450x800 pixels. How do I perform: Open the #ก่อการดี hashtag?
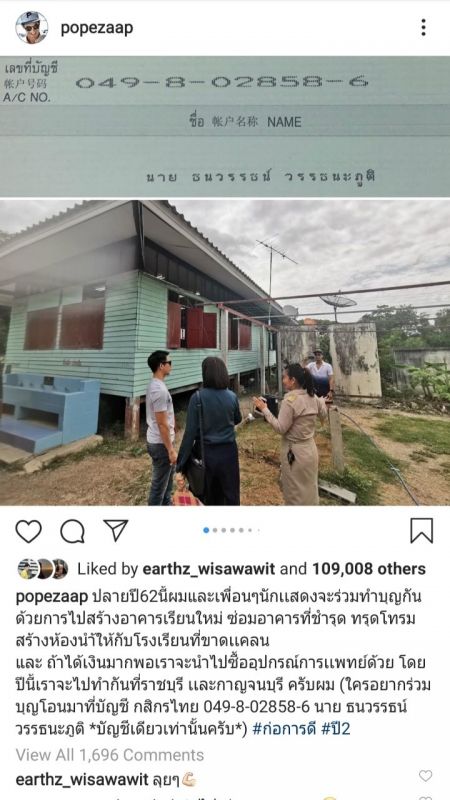click(284, 729)
